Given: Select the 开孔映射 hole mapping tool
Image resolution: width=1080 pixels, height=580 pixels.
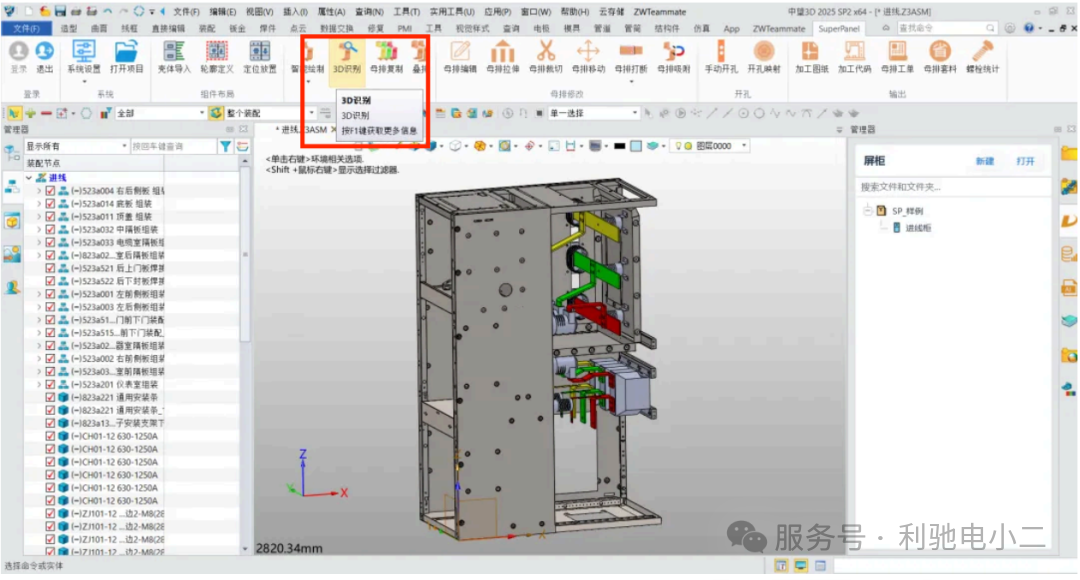Looking at the screenshot, I should tap(764, 56).
